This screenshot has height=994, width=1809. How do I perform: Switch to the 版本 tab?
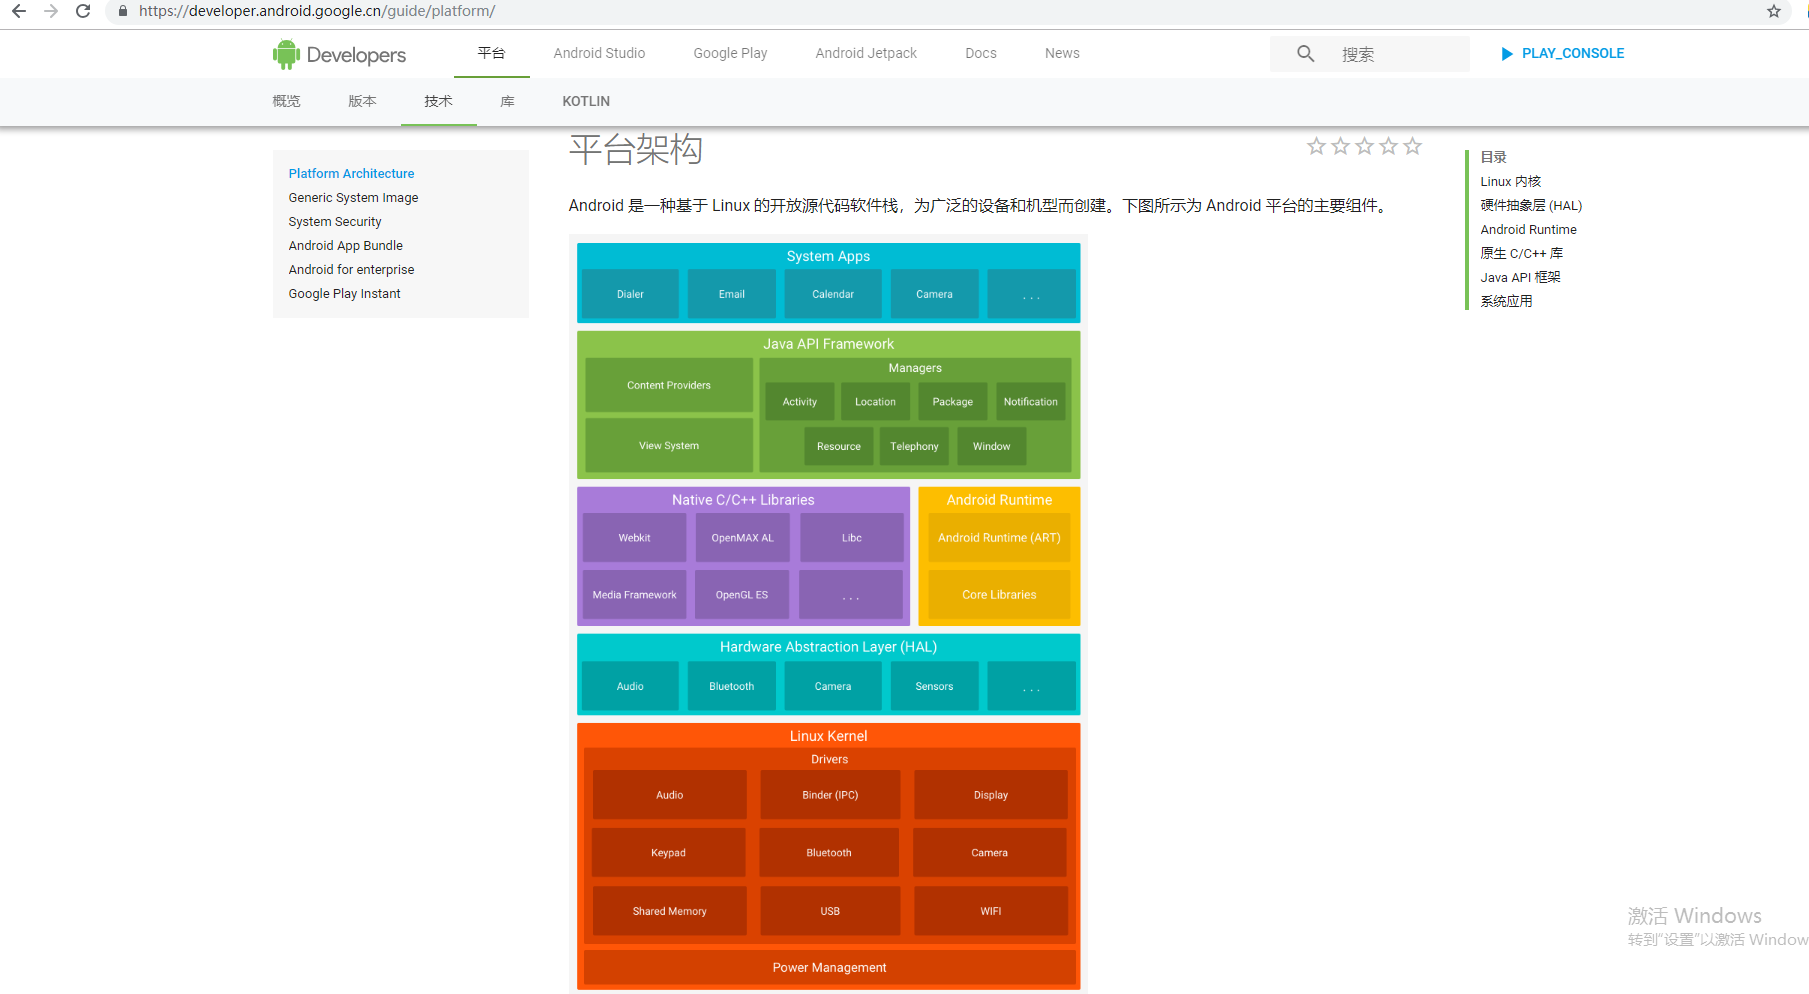pos(362,101)
